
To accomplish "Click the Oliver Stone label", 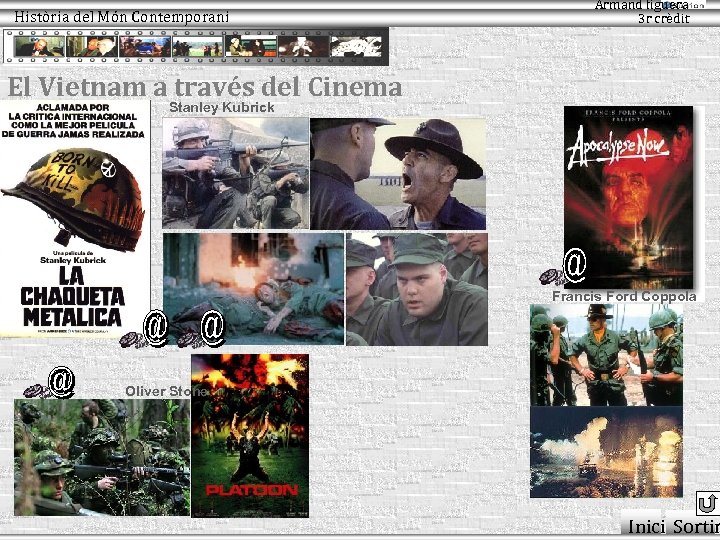I will [166, 391].
